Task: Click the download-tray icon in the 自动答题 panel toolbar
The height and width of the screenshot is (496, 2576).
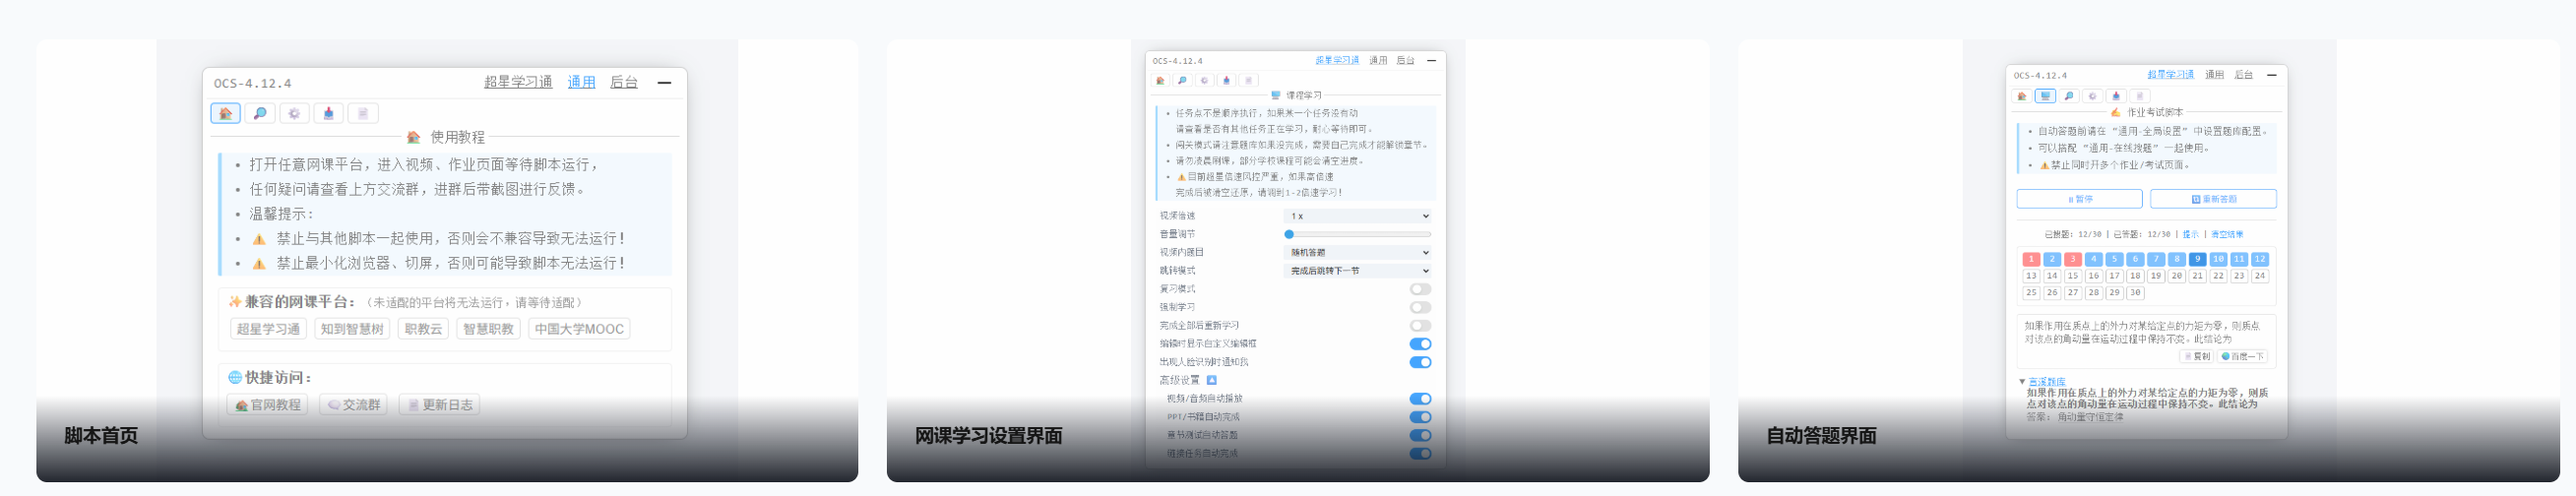Action: (x=2116, y=96)
